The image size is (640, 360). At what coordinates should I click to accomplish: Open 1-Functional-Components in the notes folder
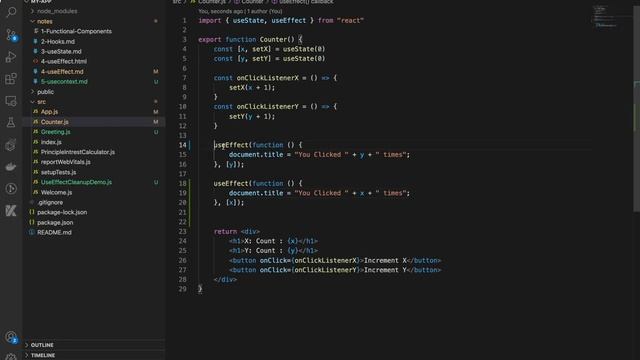click(76, 31)
